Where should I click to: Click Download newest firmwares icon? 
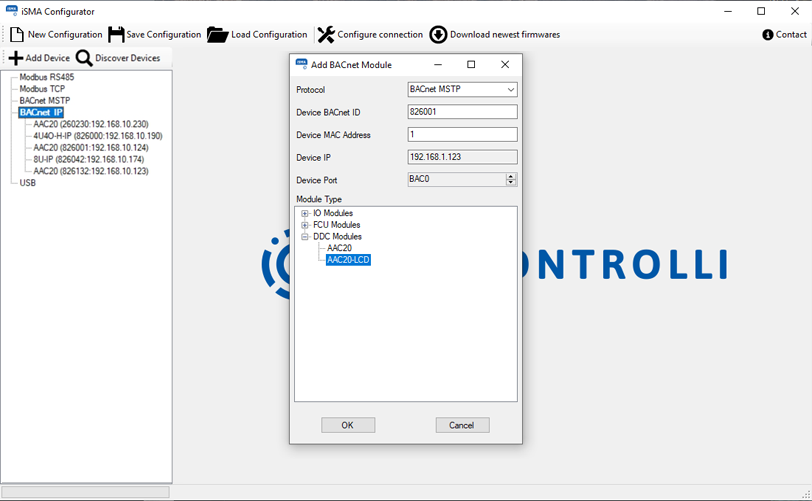pyautogui.click(x=438, y=35)
